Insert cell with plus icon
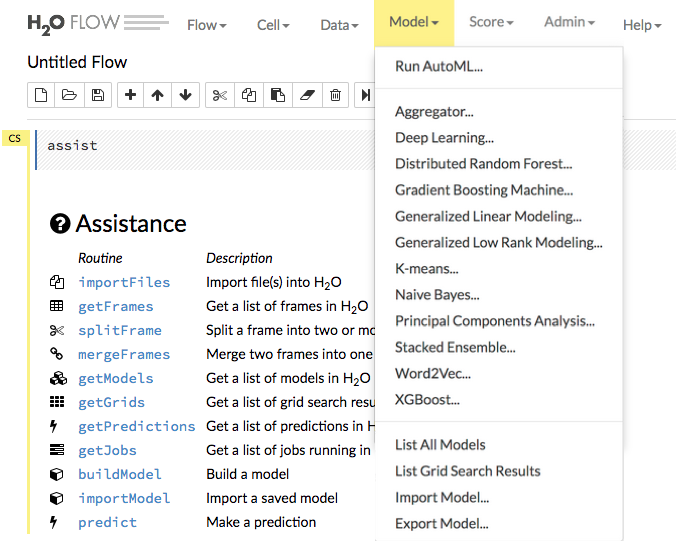The image size is (676, 544). pyautogui.click(x=130, y=95)
